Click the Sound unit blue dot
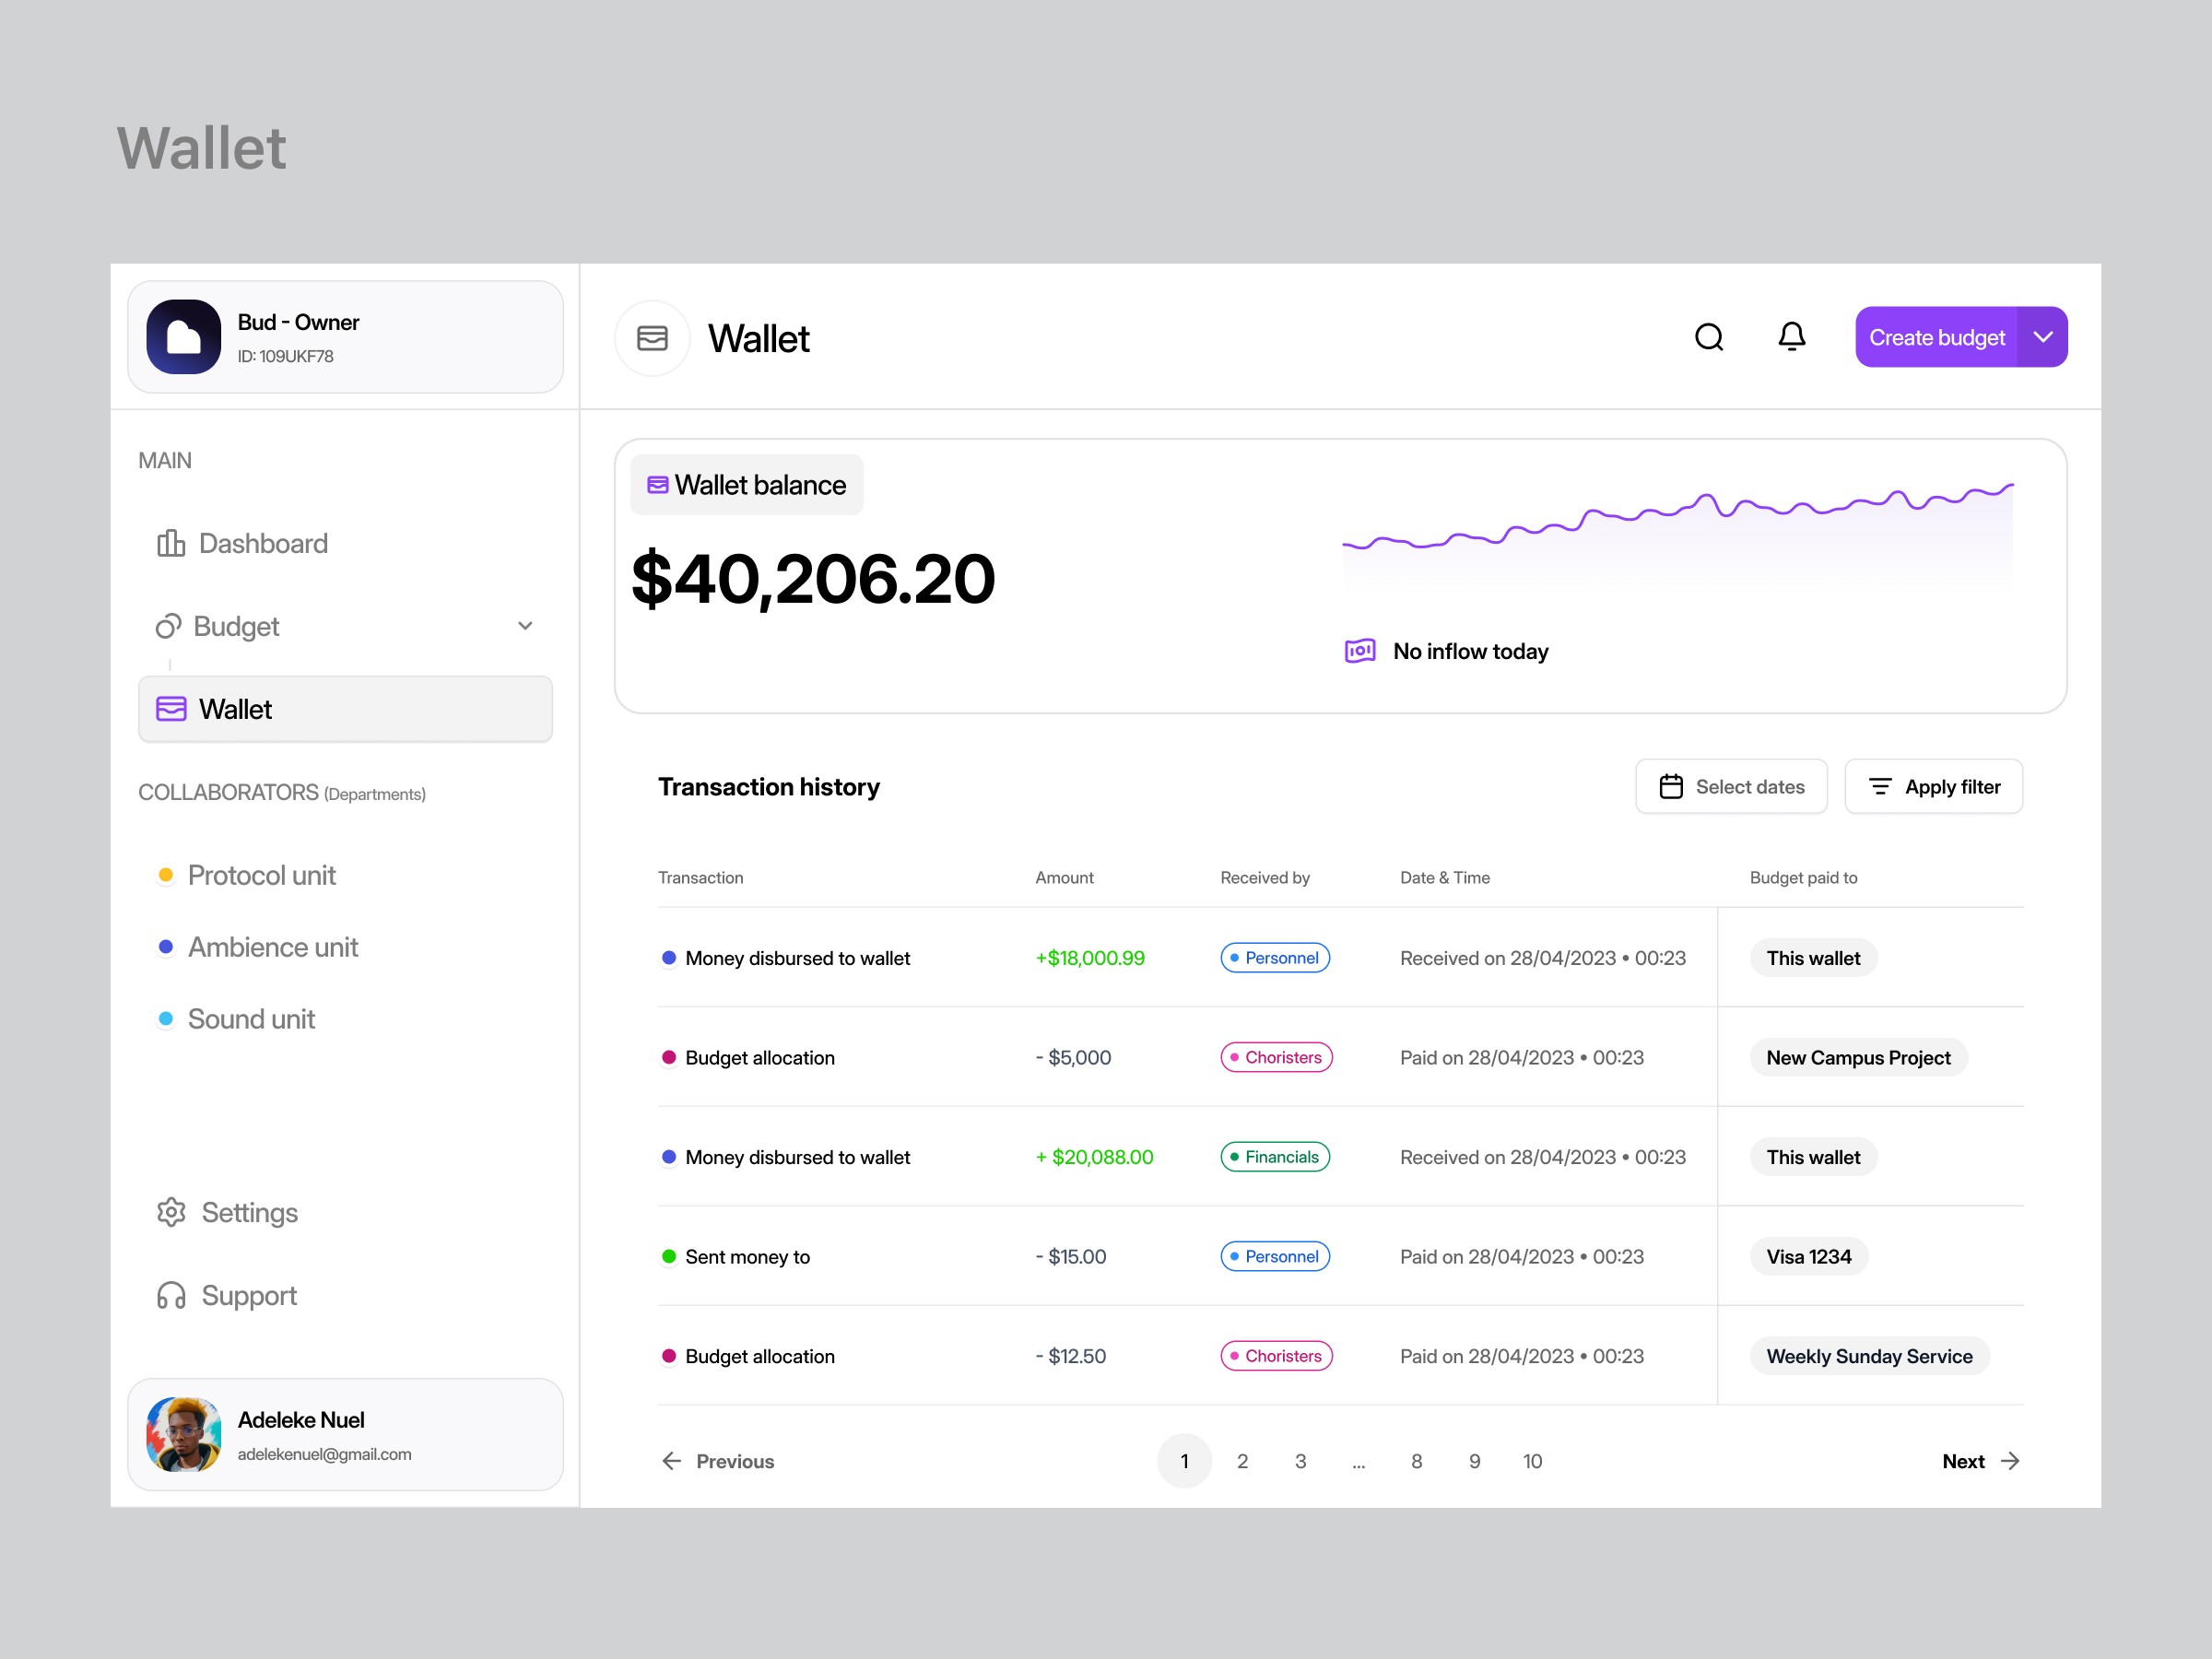The width and height of the screenshot is (2212, 1659). click(x=166, y=1019)
